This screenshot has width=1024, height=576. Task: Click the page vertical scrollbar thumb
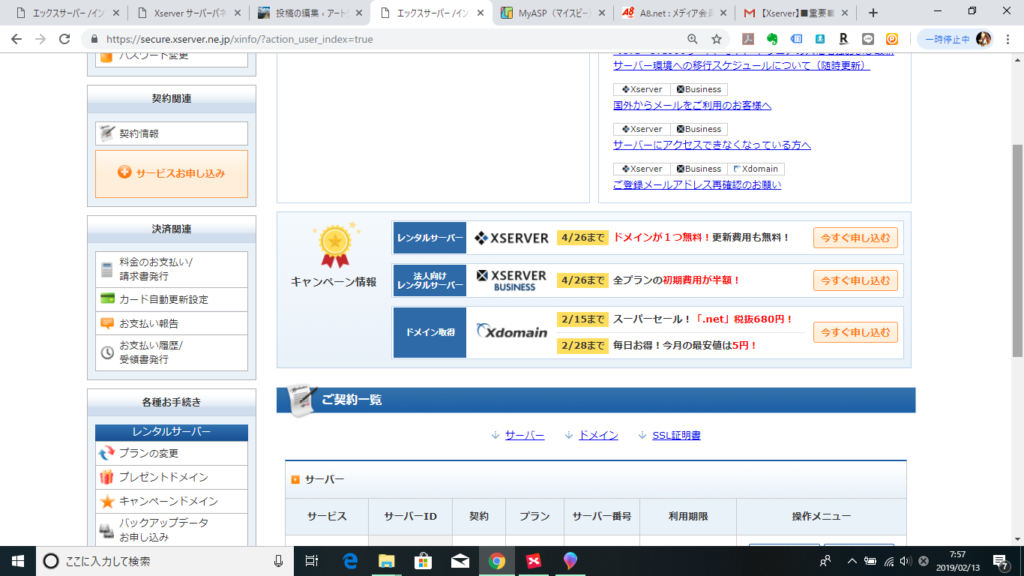point(1017,250)
